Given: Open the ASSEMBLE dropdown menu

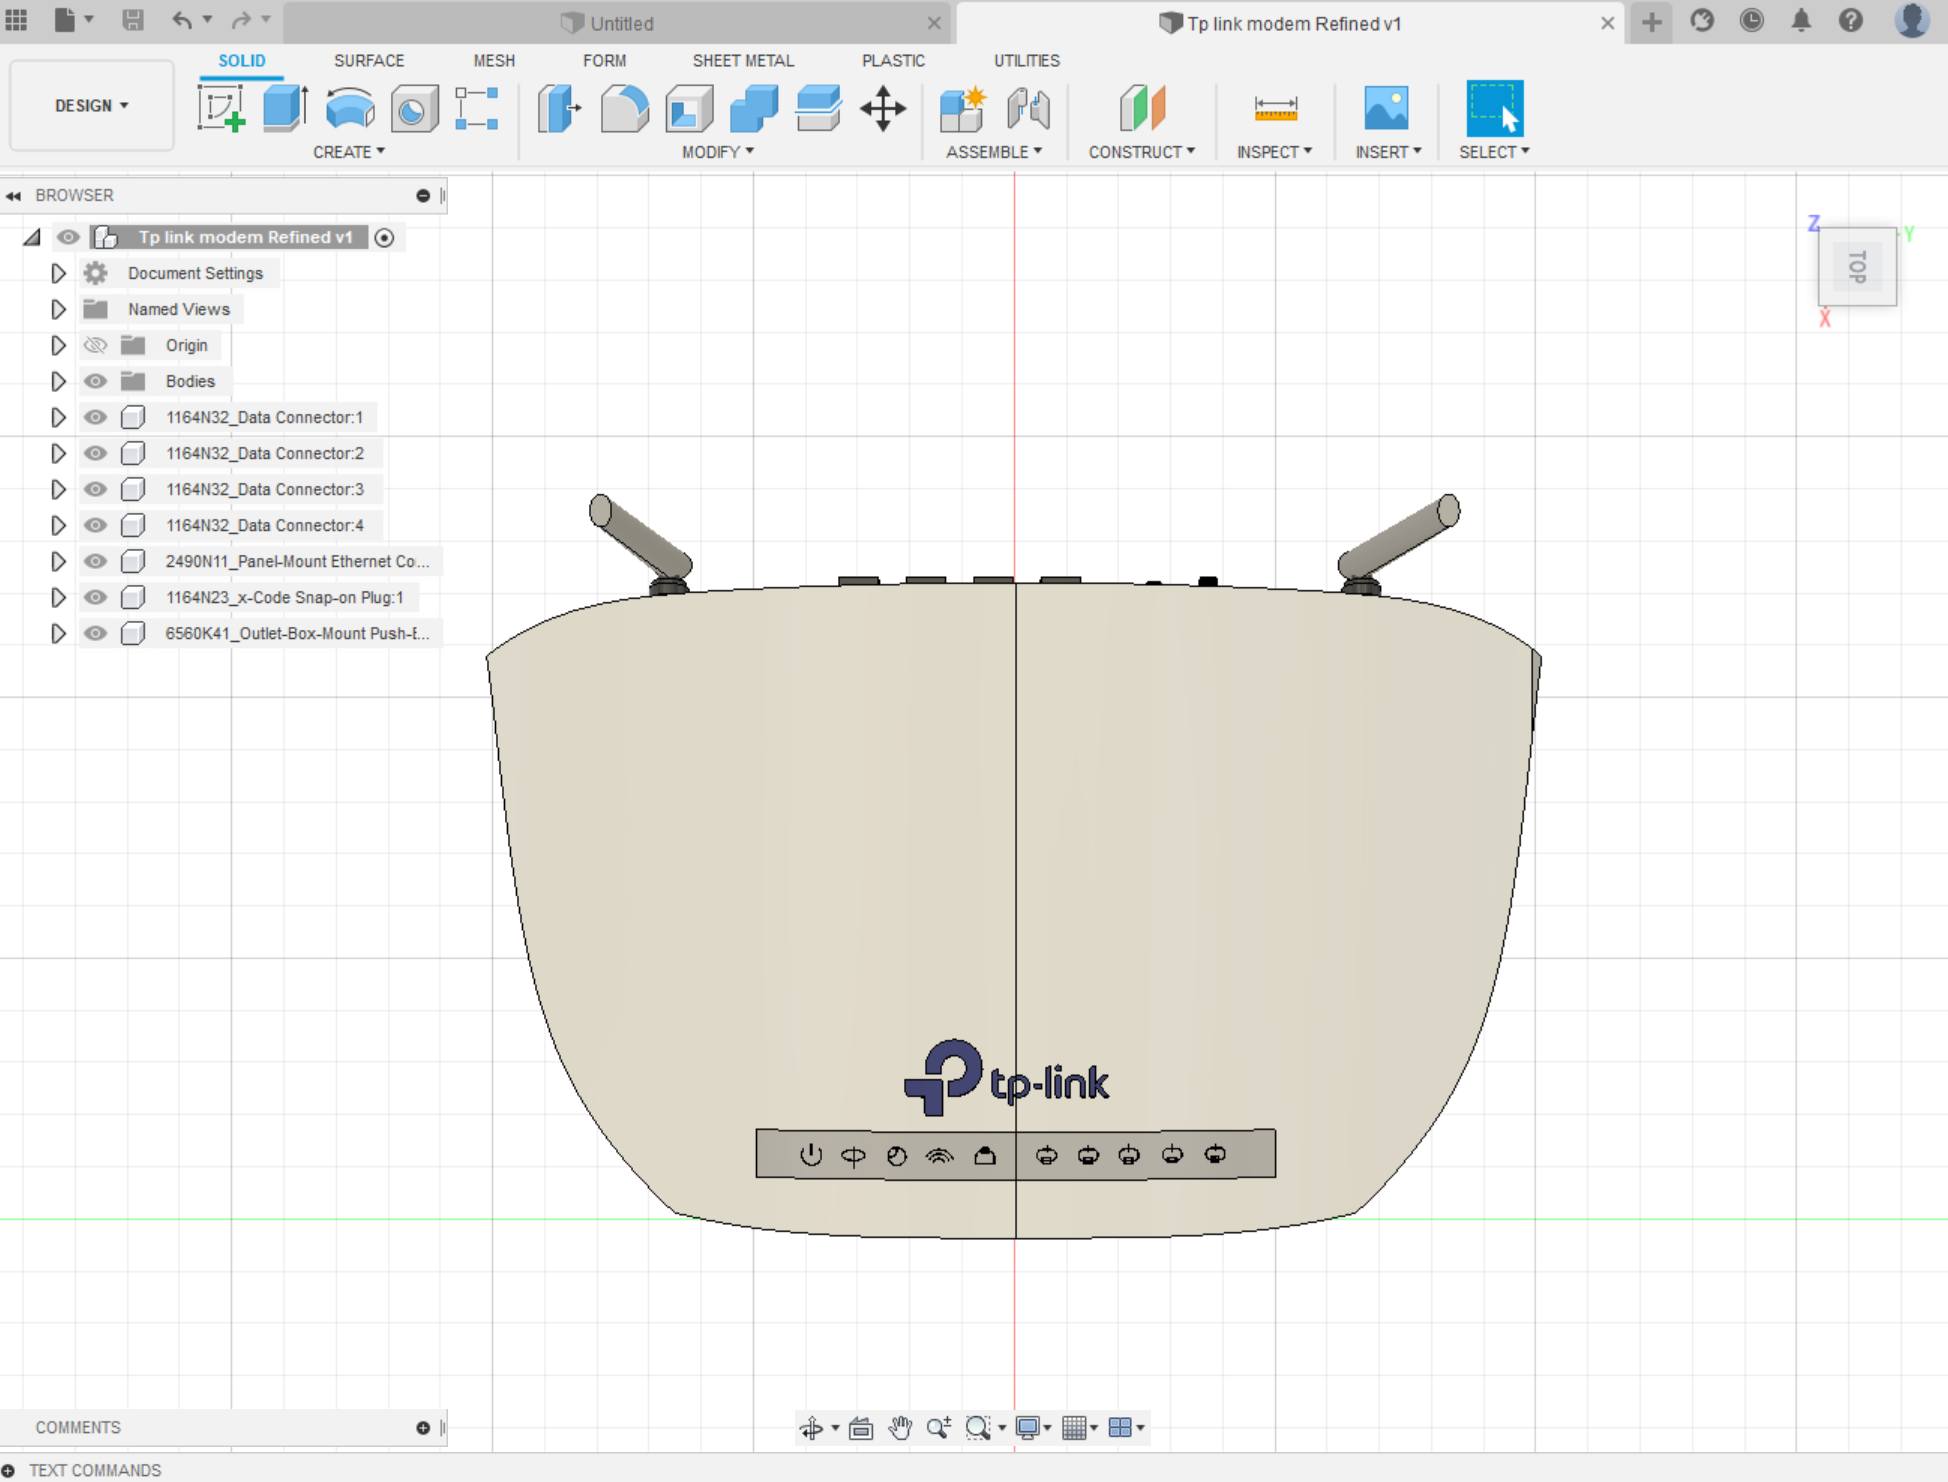Looking at the screenshot, I should pos(994,152).
